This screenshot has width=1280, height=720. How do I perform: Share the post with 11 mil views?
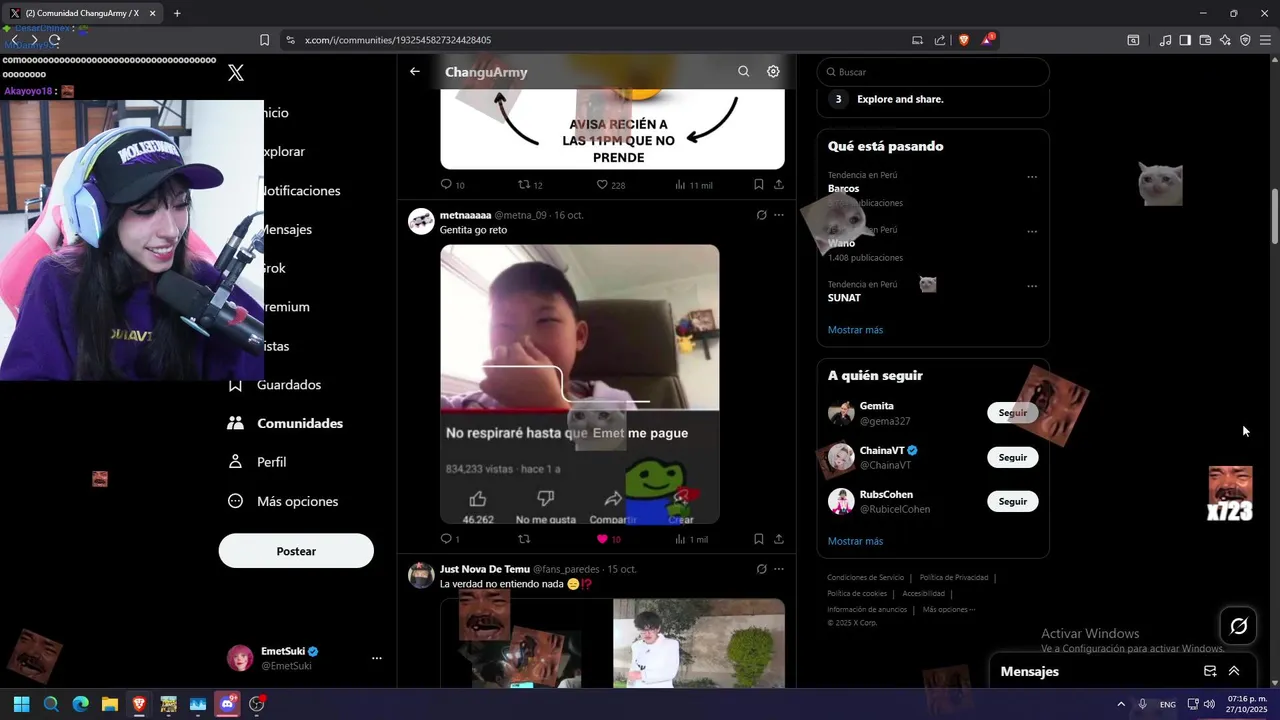[779, 185]
